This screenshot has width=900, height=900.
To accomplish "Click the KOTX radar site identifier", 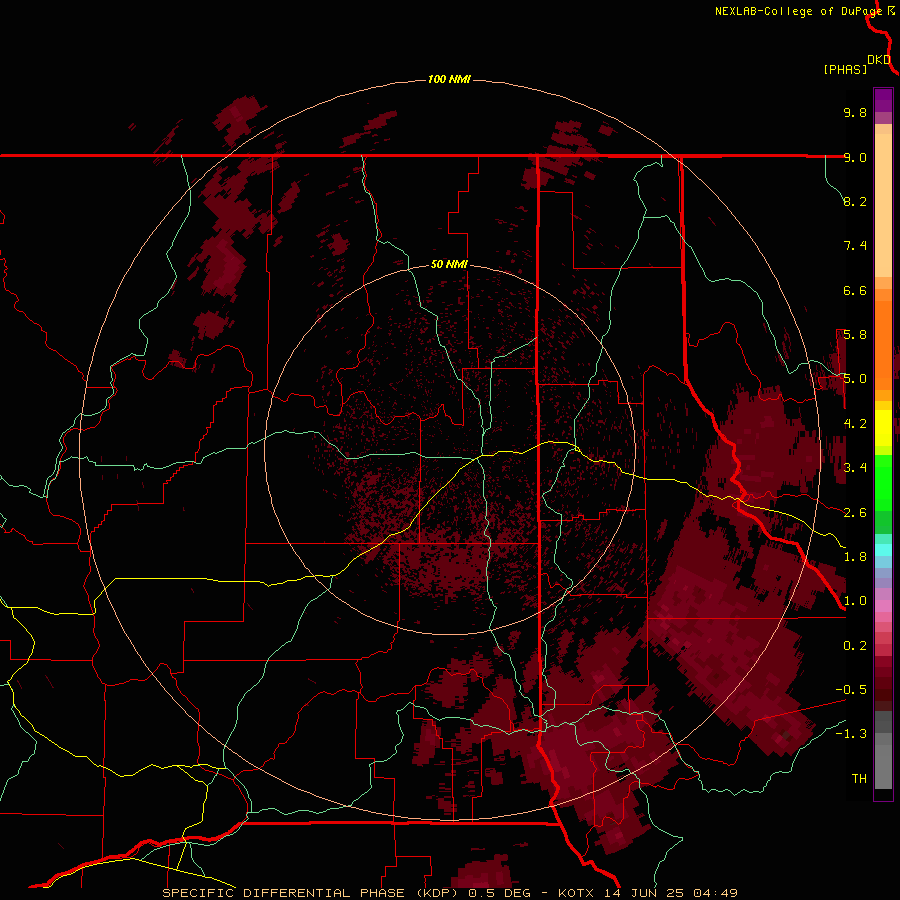I will 577,893.
